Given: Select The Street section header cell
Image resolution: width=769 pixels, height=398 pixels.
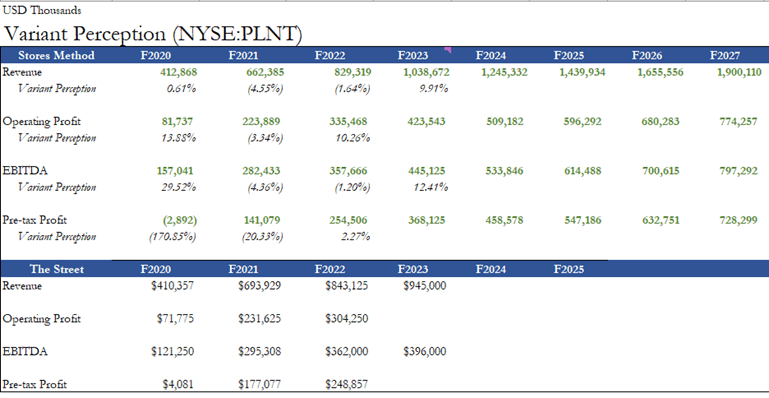Looking at the screenshot, I should tap(56, 269).
